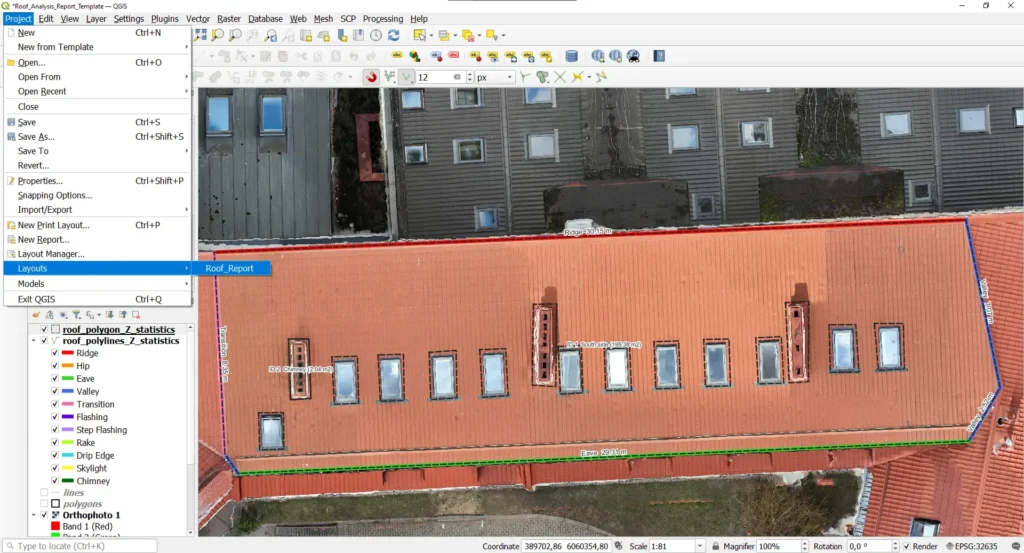1024x553 pixels.
Task: Click the EPSG:32635 CRS button
Action: [970, 546]
